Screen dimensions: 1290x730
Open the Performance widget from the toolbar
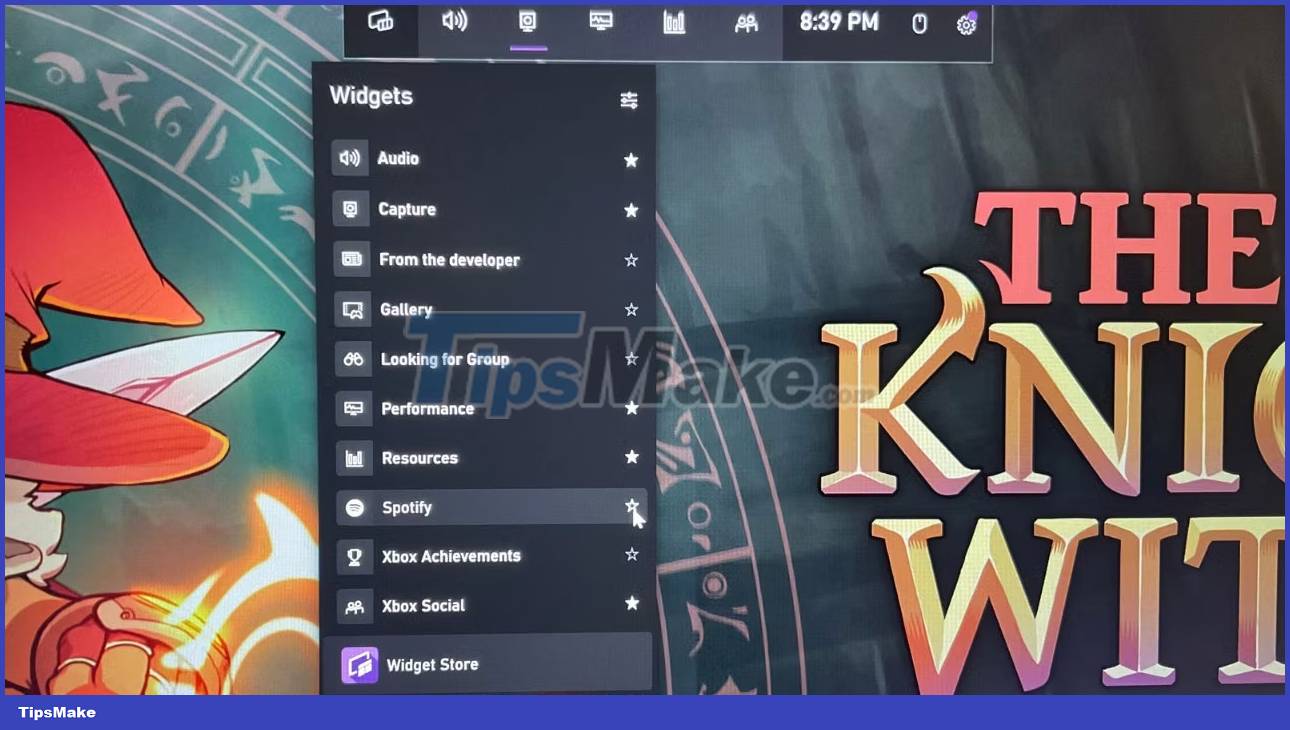coord(601,22)
